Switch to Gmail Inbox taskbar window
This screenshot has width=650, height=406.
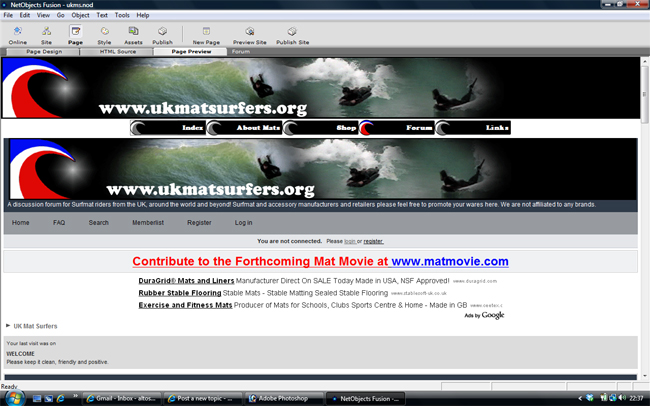[x=122, y=399]
